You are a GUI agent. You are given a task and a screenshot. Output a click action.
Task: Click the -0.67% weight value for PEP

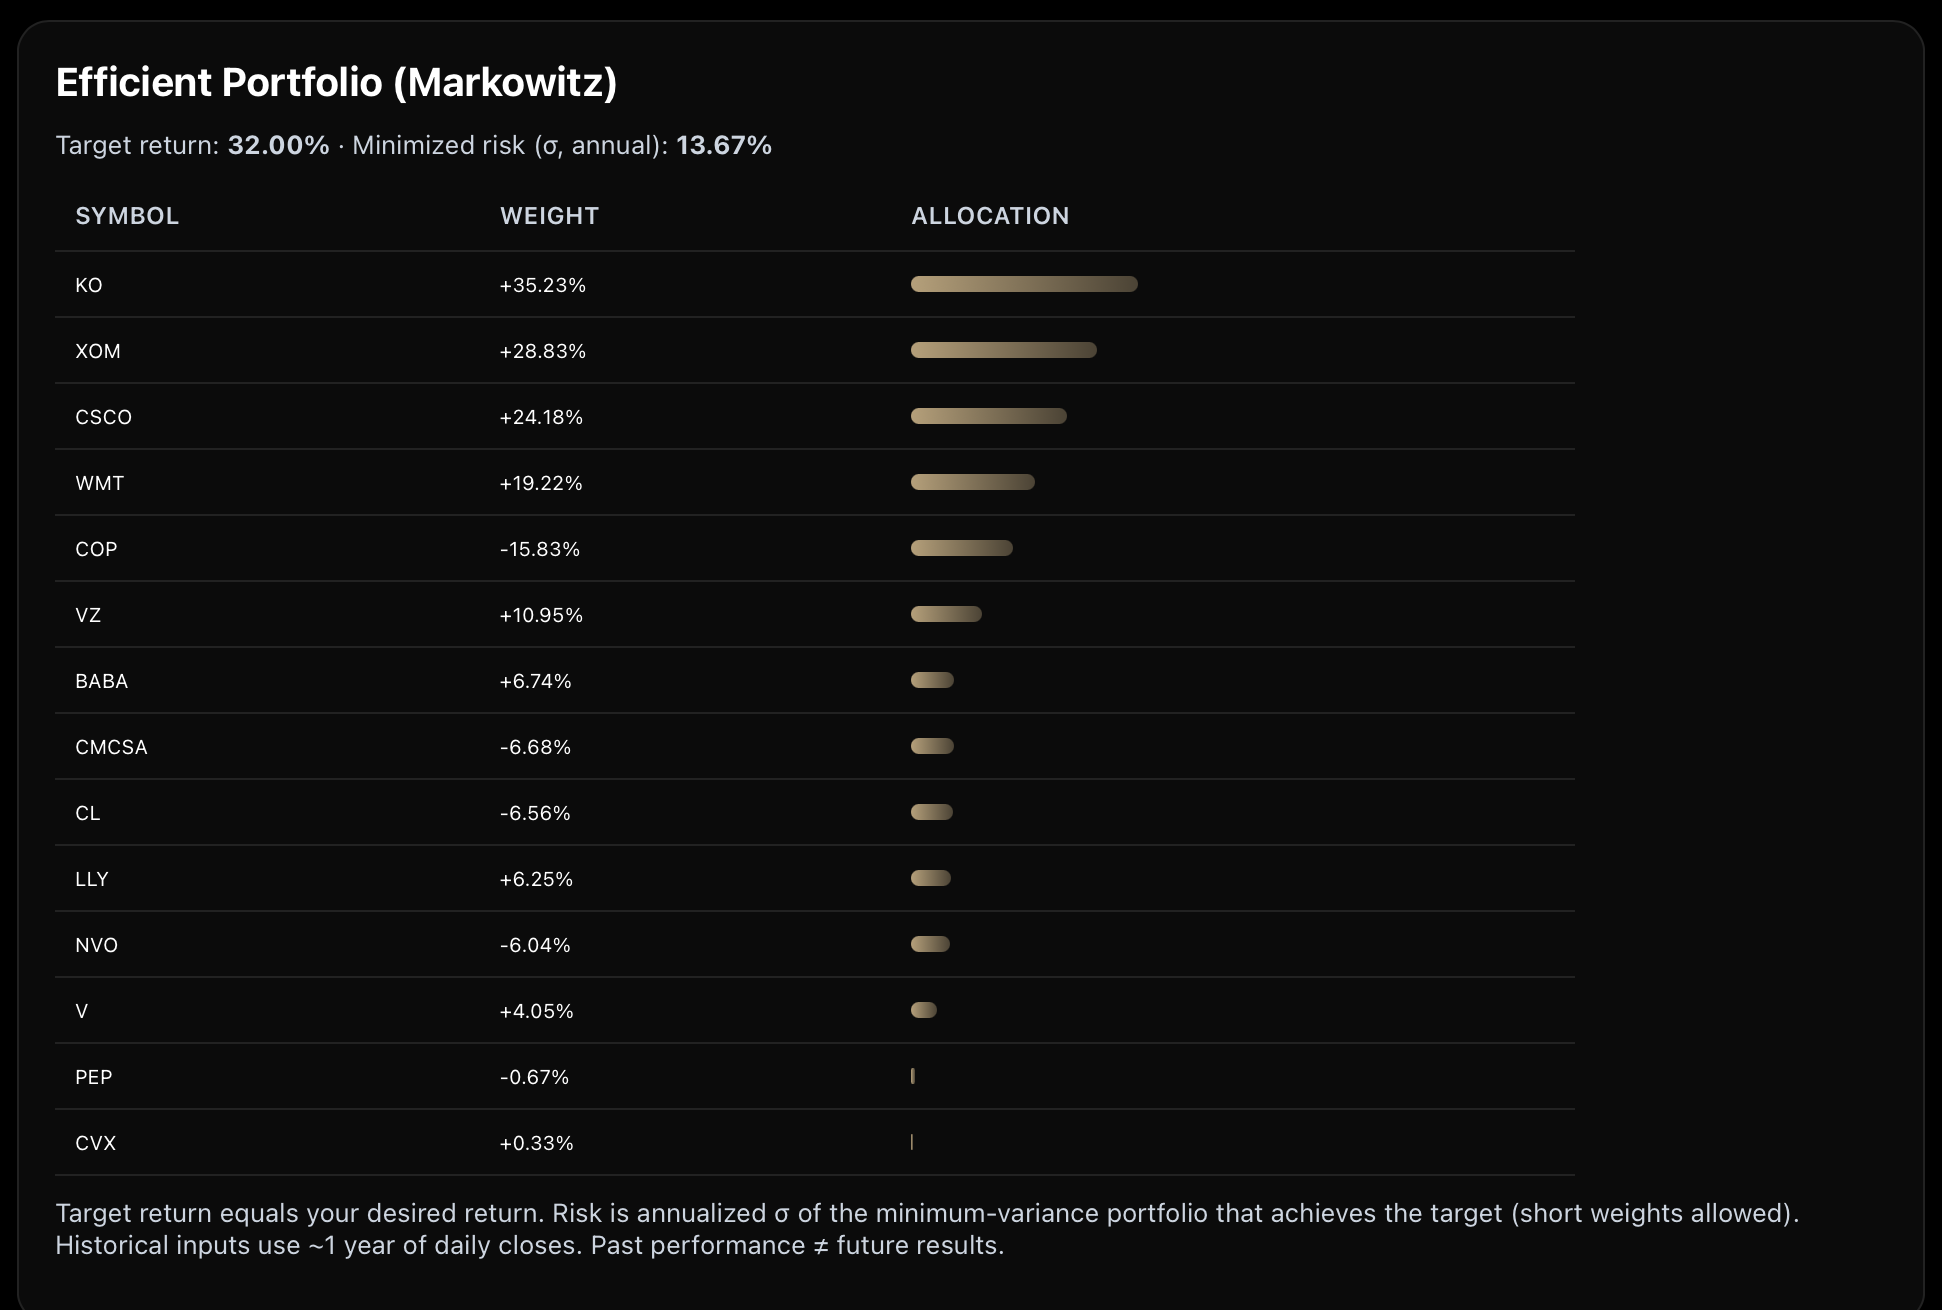pos(533,1077)
